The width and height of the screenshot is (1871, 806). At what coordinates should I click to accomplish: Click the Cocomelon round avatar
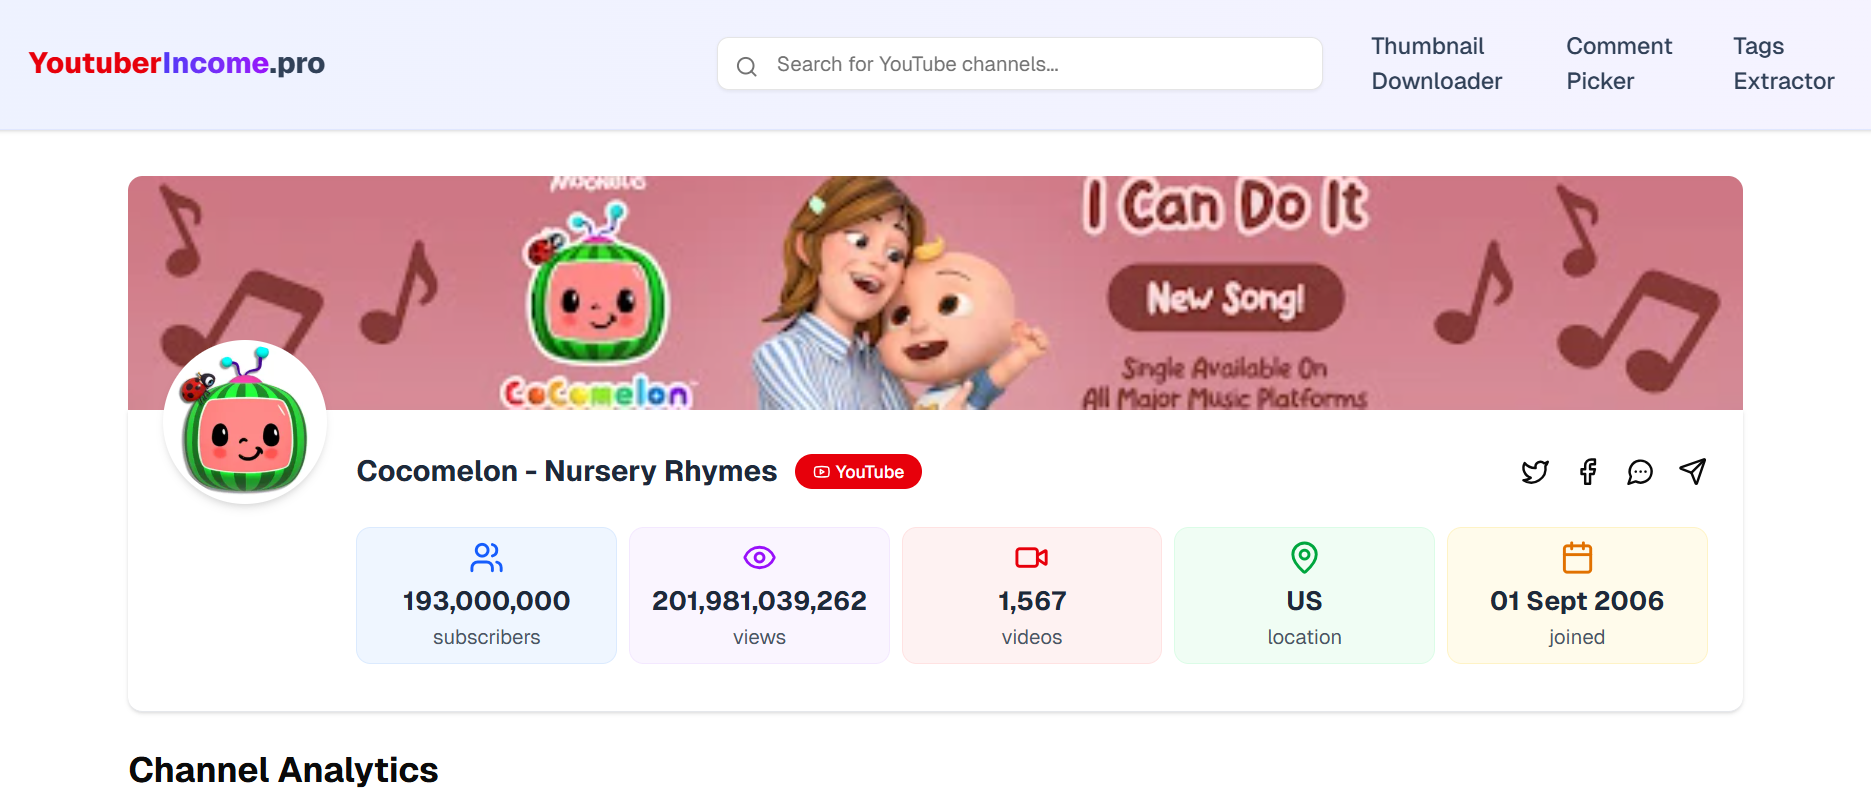pos(245,421)
